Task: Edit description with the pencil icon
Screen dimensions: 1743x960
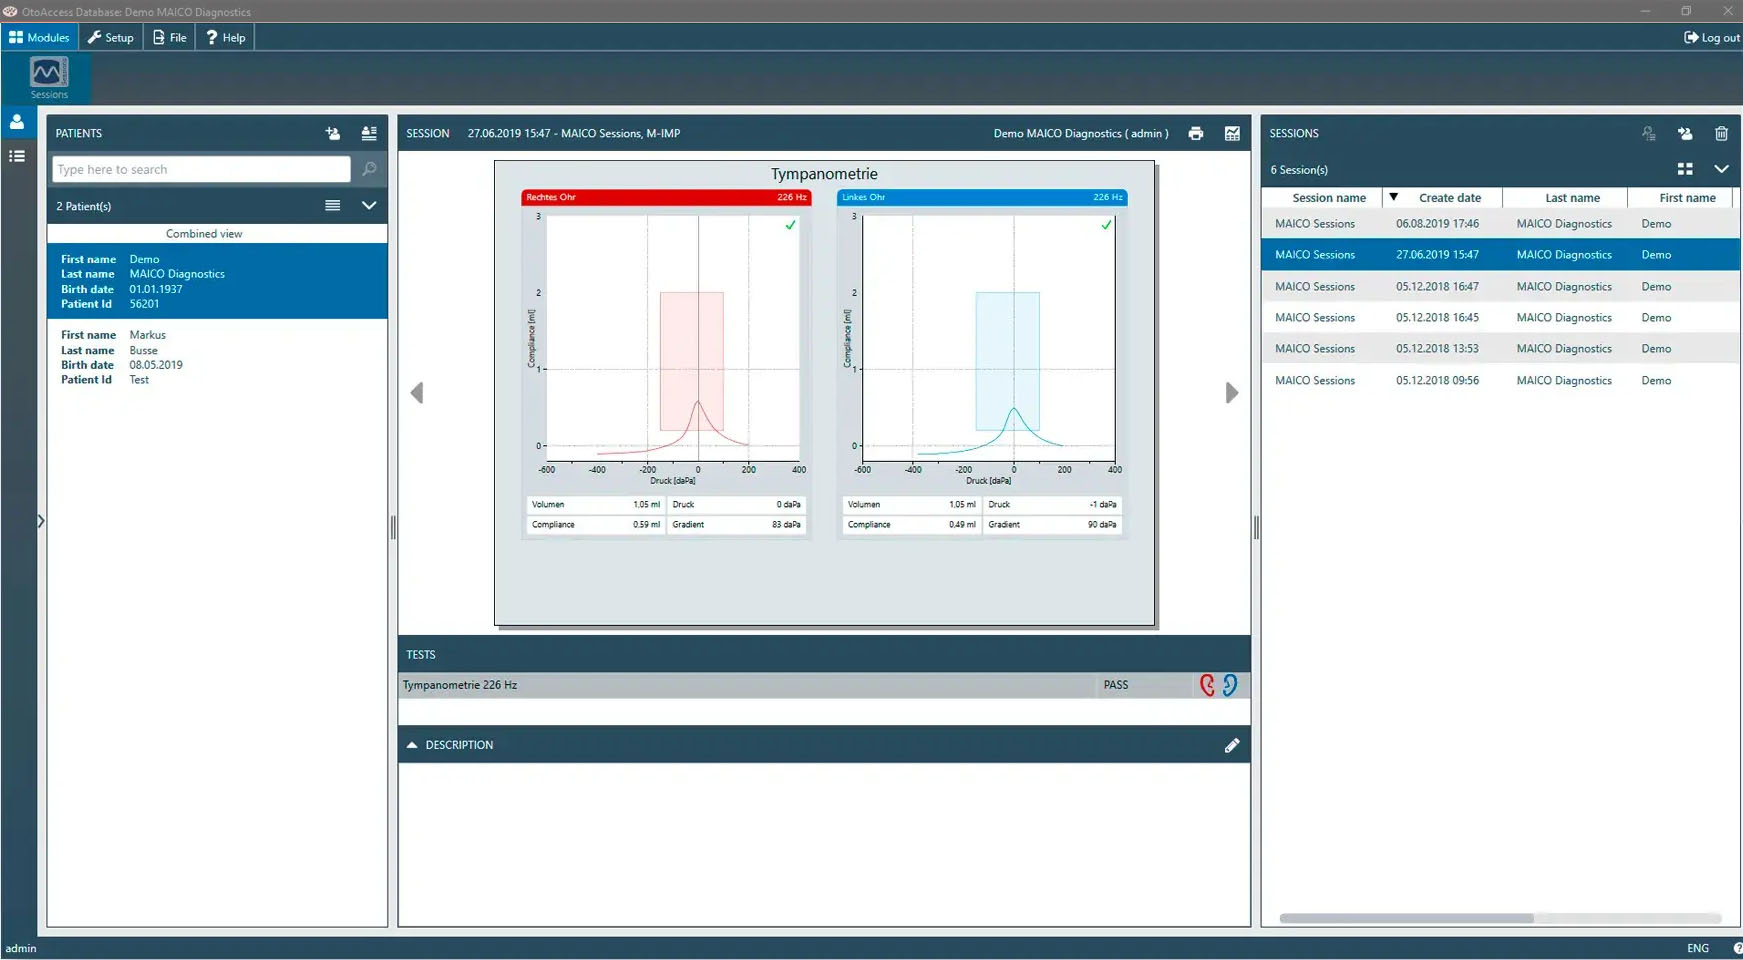Action: (x=1232, y=745)
